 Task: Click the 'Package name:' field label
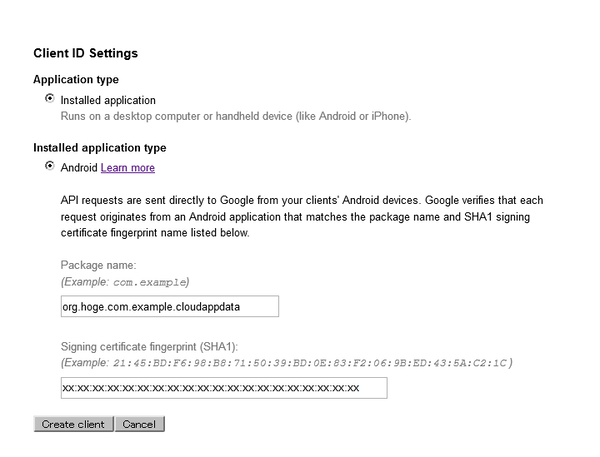pos(96,267)
